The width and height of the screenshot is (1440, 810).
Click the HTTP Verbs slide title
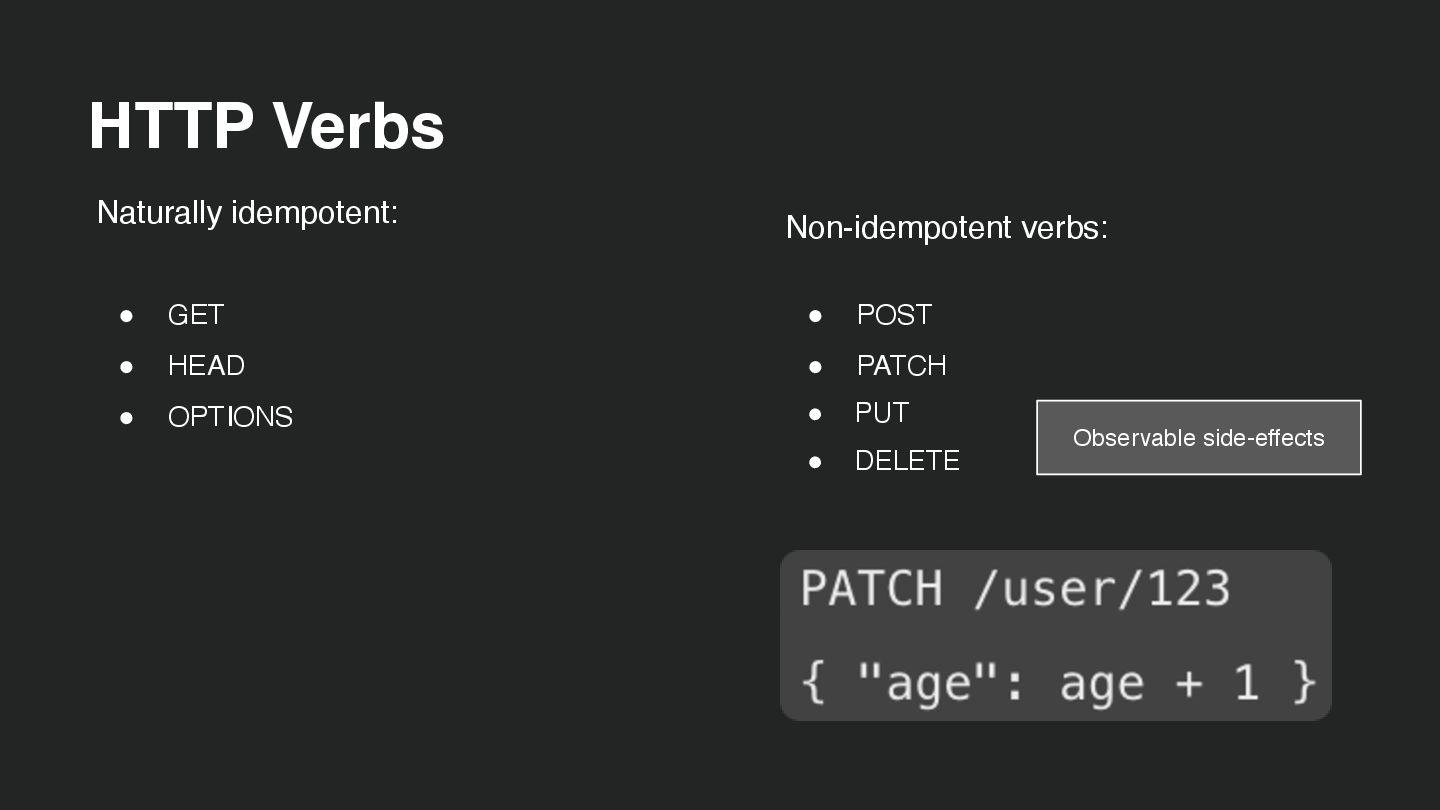tap(266, 126)
